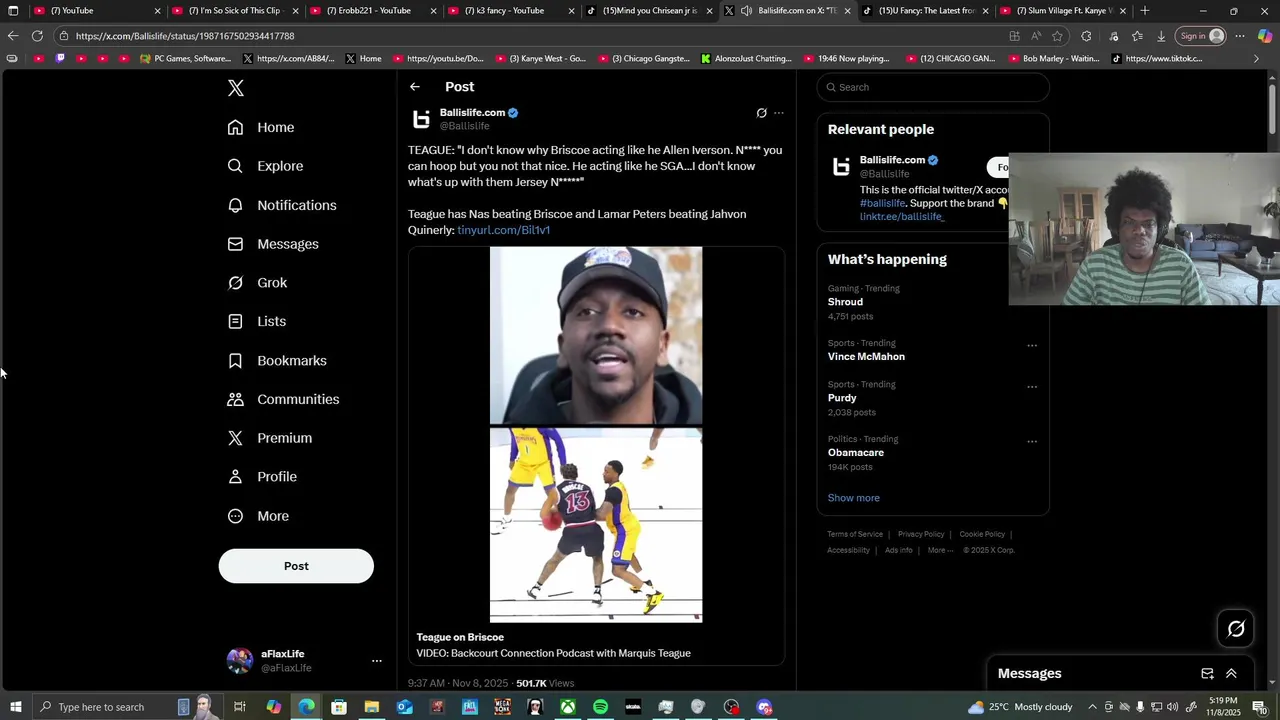Open a new browser tab
This screenshot has width=1280, height=720.
point(1145,11)
